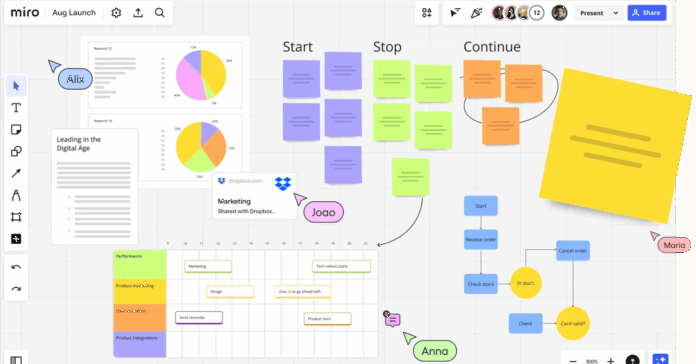Image resolution: width=696 pixels, height=364 pixels.
Task: Select the Text tool
Action: point(16,107)
